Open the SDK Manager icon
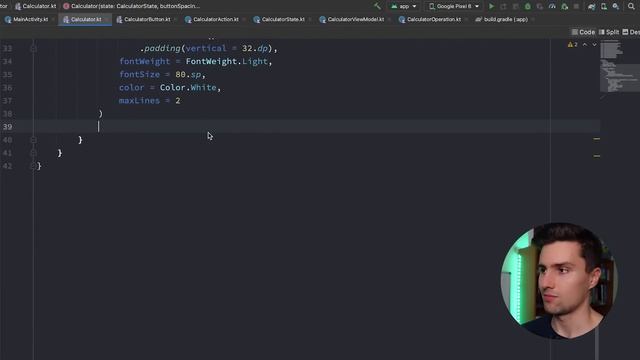The height and width of the screenshot is (360, 640). coord(616,6)
